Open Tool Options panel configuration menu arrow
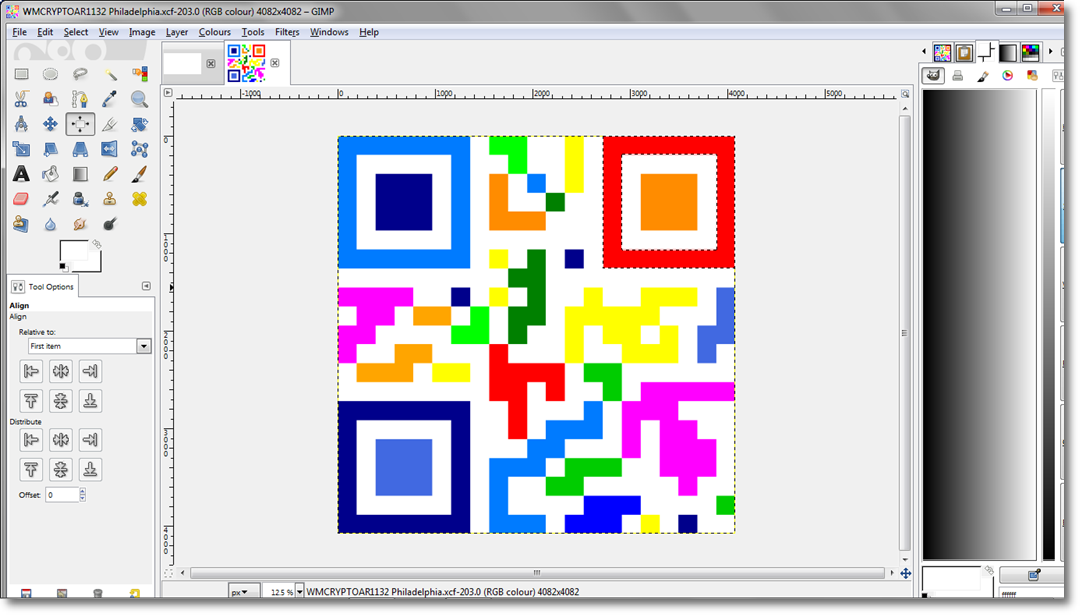 (146, 286)
